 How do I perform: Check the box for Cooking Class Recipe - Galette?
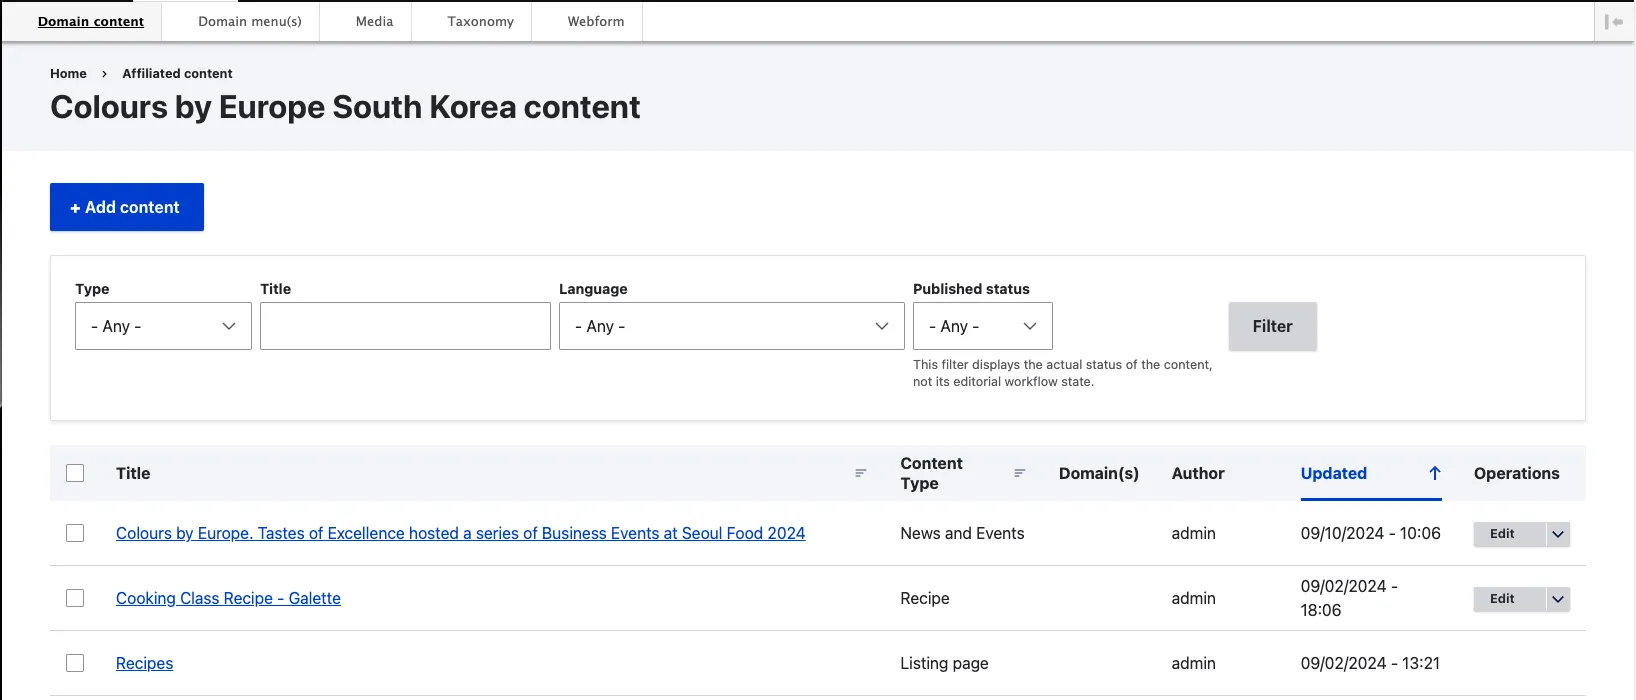(75, 598)
